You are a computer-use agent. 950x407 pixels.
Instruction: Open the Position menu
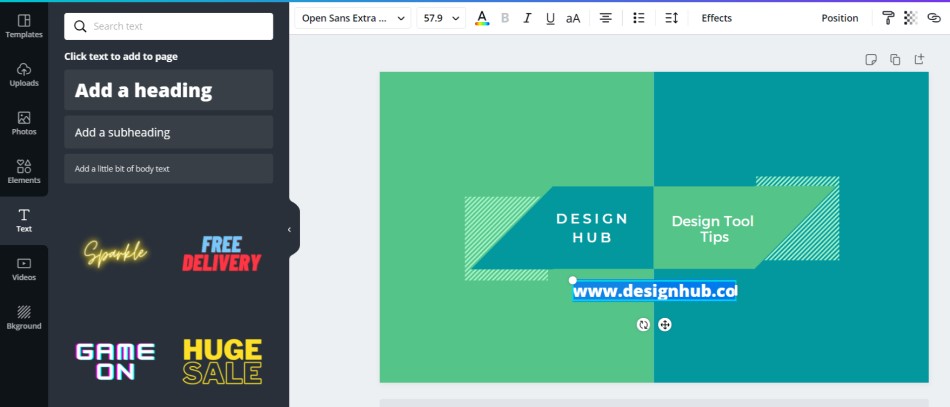click(x=840, y=18)
